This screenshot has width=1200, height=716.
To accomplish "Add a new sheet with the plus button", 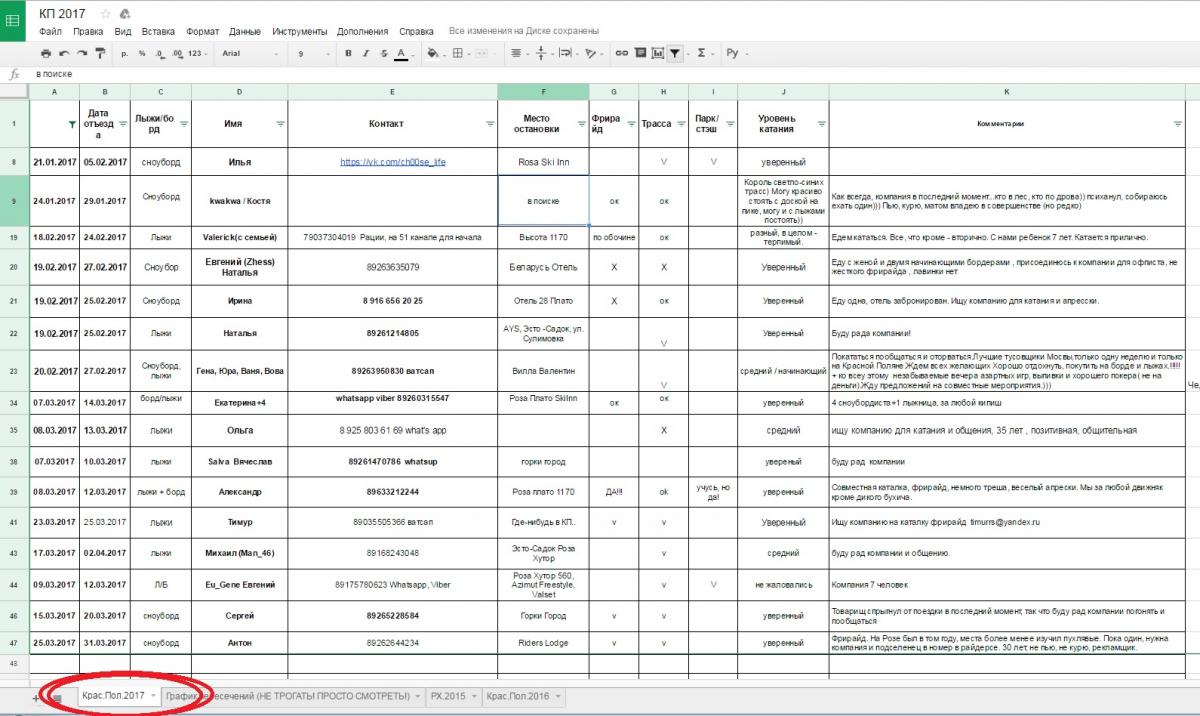I will (x=37, y=697).
